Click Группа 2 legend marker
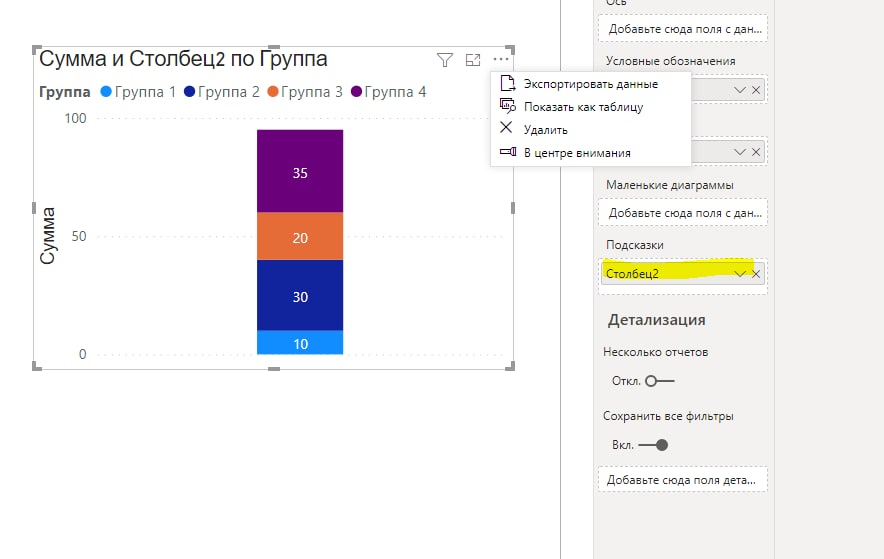 pyautogui.click(x=189, y=91)
